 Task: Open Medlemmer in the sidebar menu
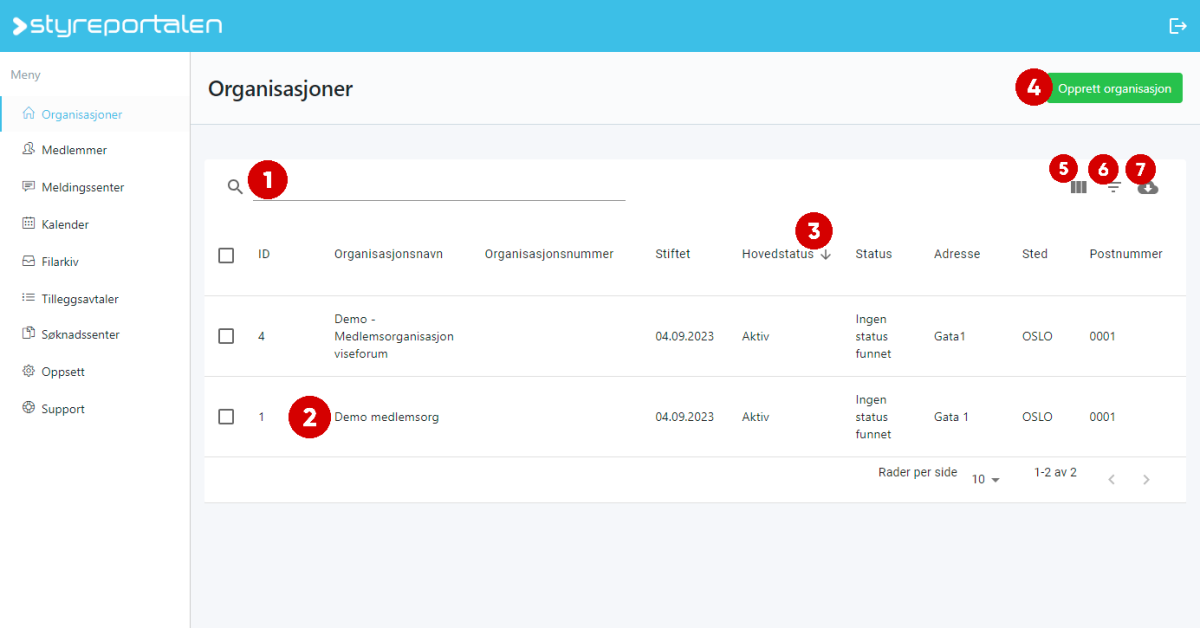(x=74, y=150)
